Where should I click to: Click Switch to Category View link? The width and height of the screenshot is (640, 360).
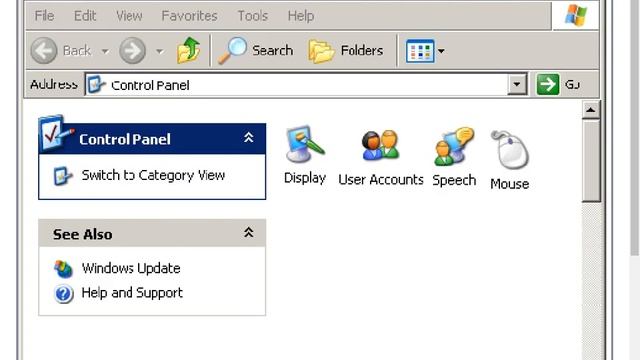coord(153,175)
